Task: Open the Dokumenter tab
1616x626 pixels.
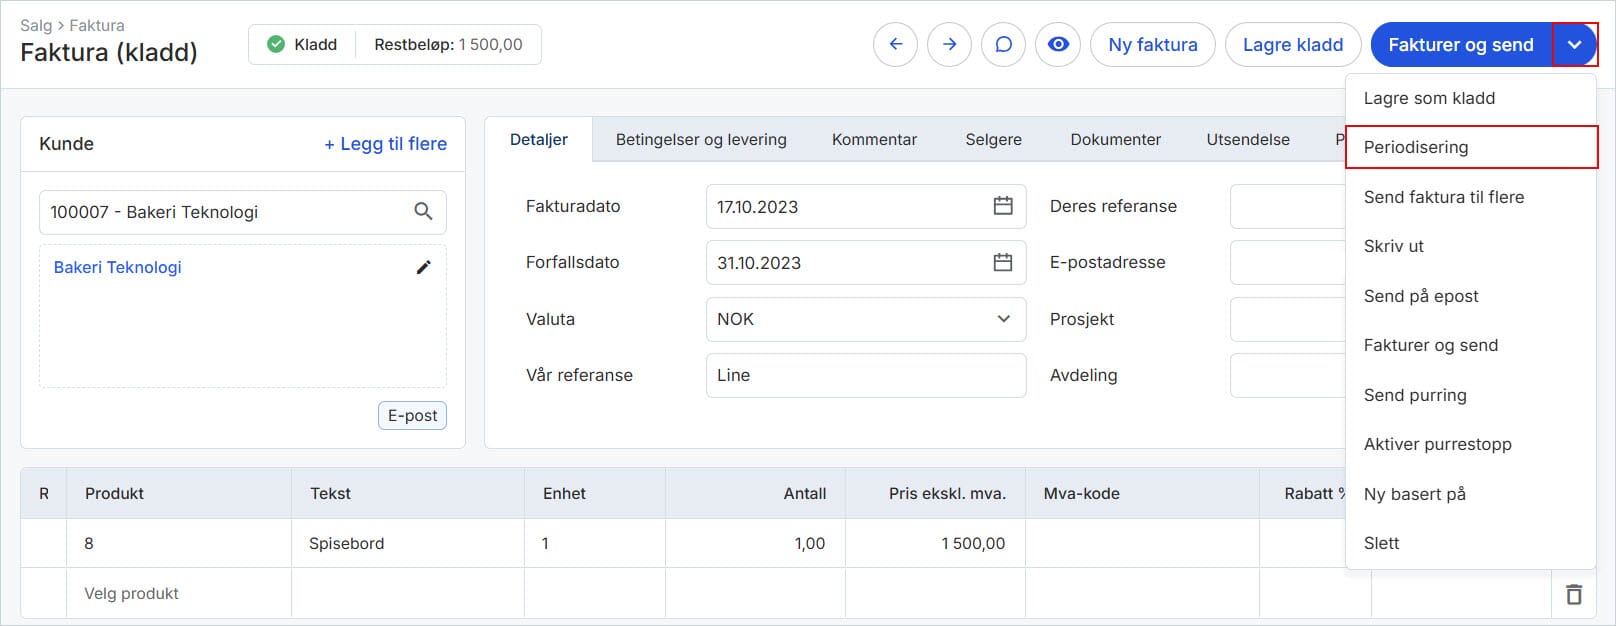Action: [1115, 140]
